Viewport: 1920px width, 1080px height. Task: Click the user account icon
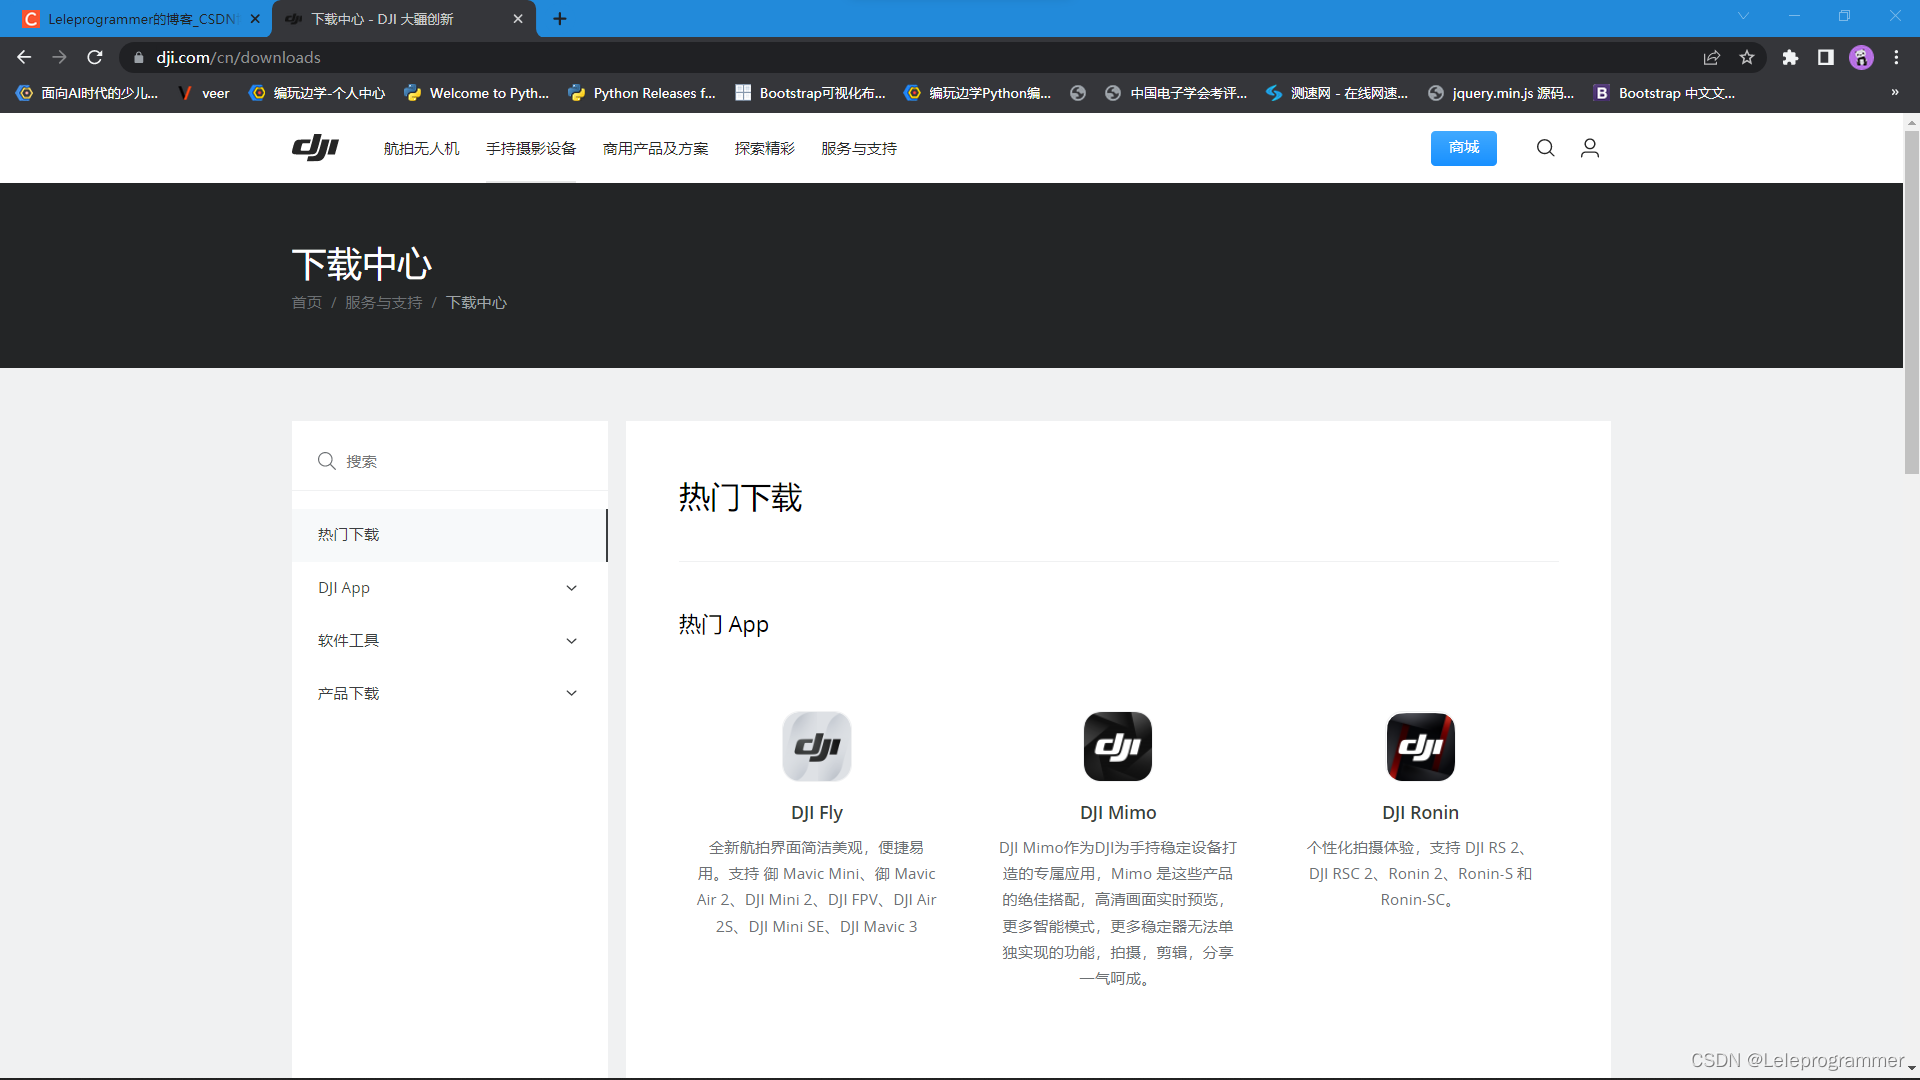click(1589, 148)
